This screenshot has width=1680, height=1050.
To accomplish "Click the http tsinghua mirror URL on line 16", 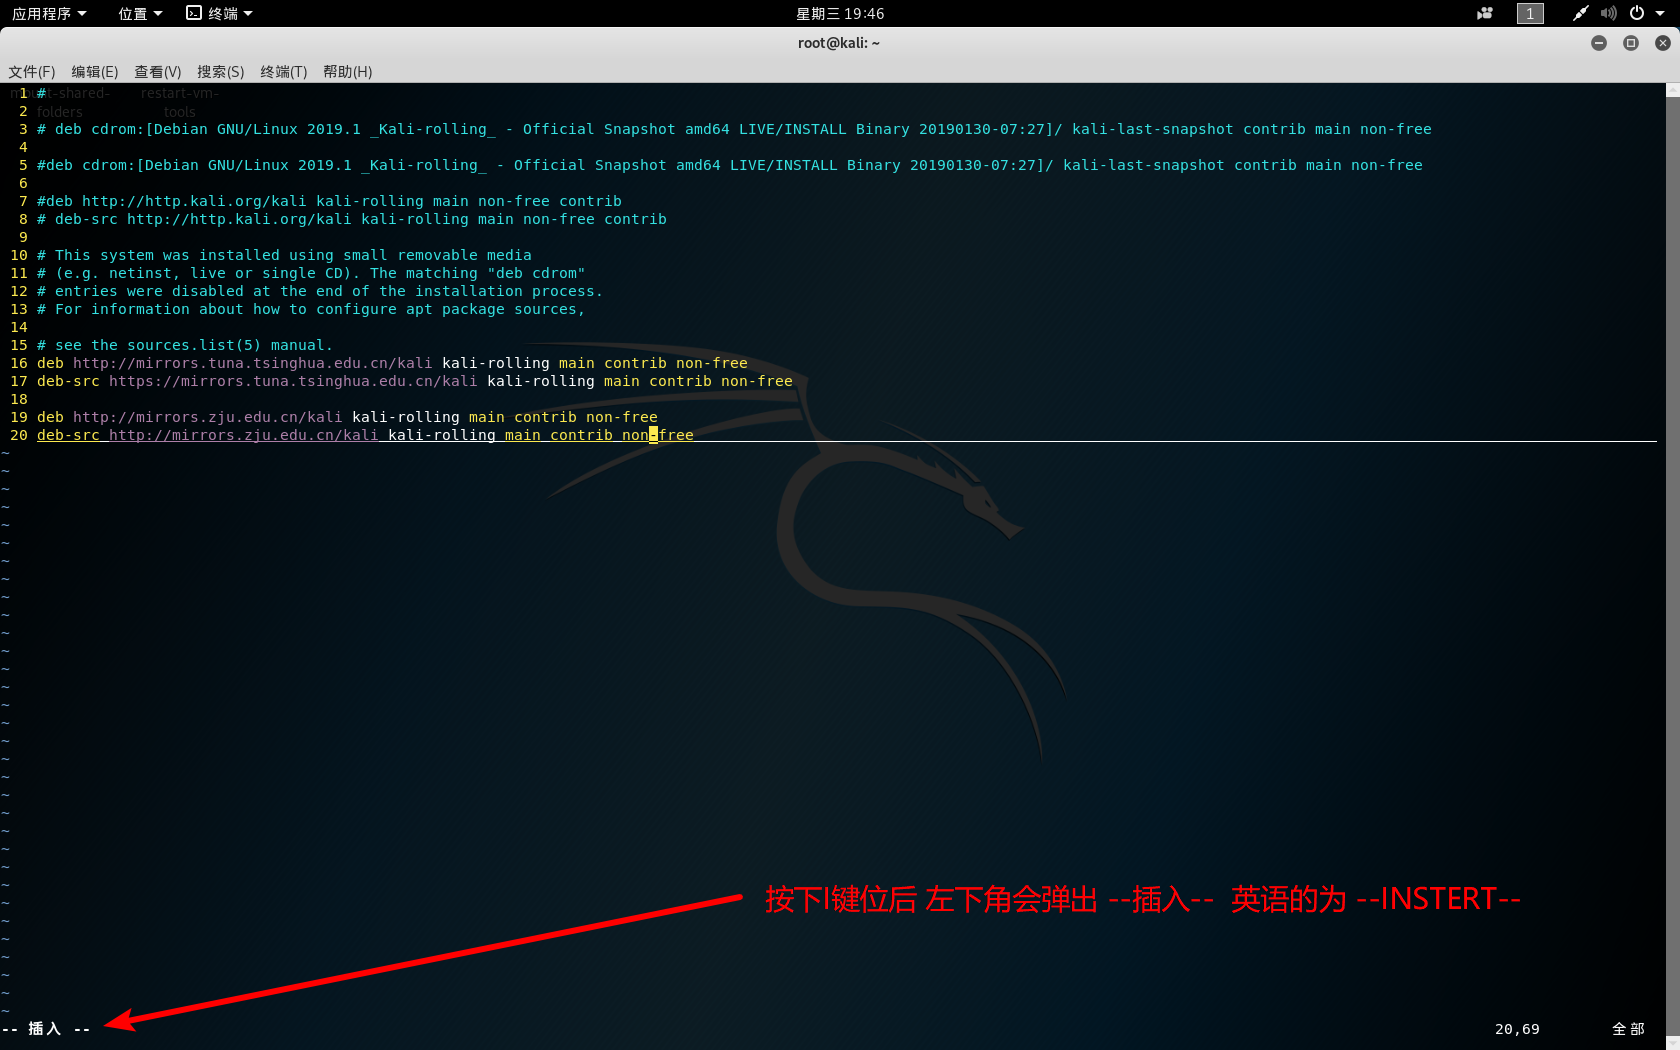I will tap(253, 363).
